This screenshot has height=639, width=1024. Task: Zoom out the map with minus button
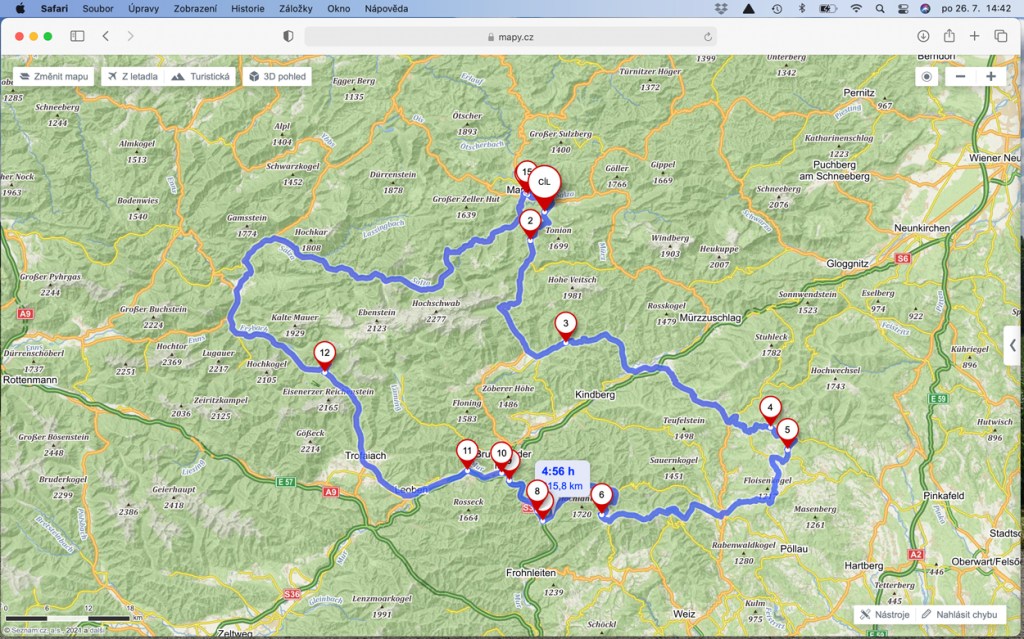[x=960, y=77]
